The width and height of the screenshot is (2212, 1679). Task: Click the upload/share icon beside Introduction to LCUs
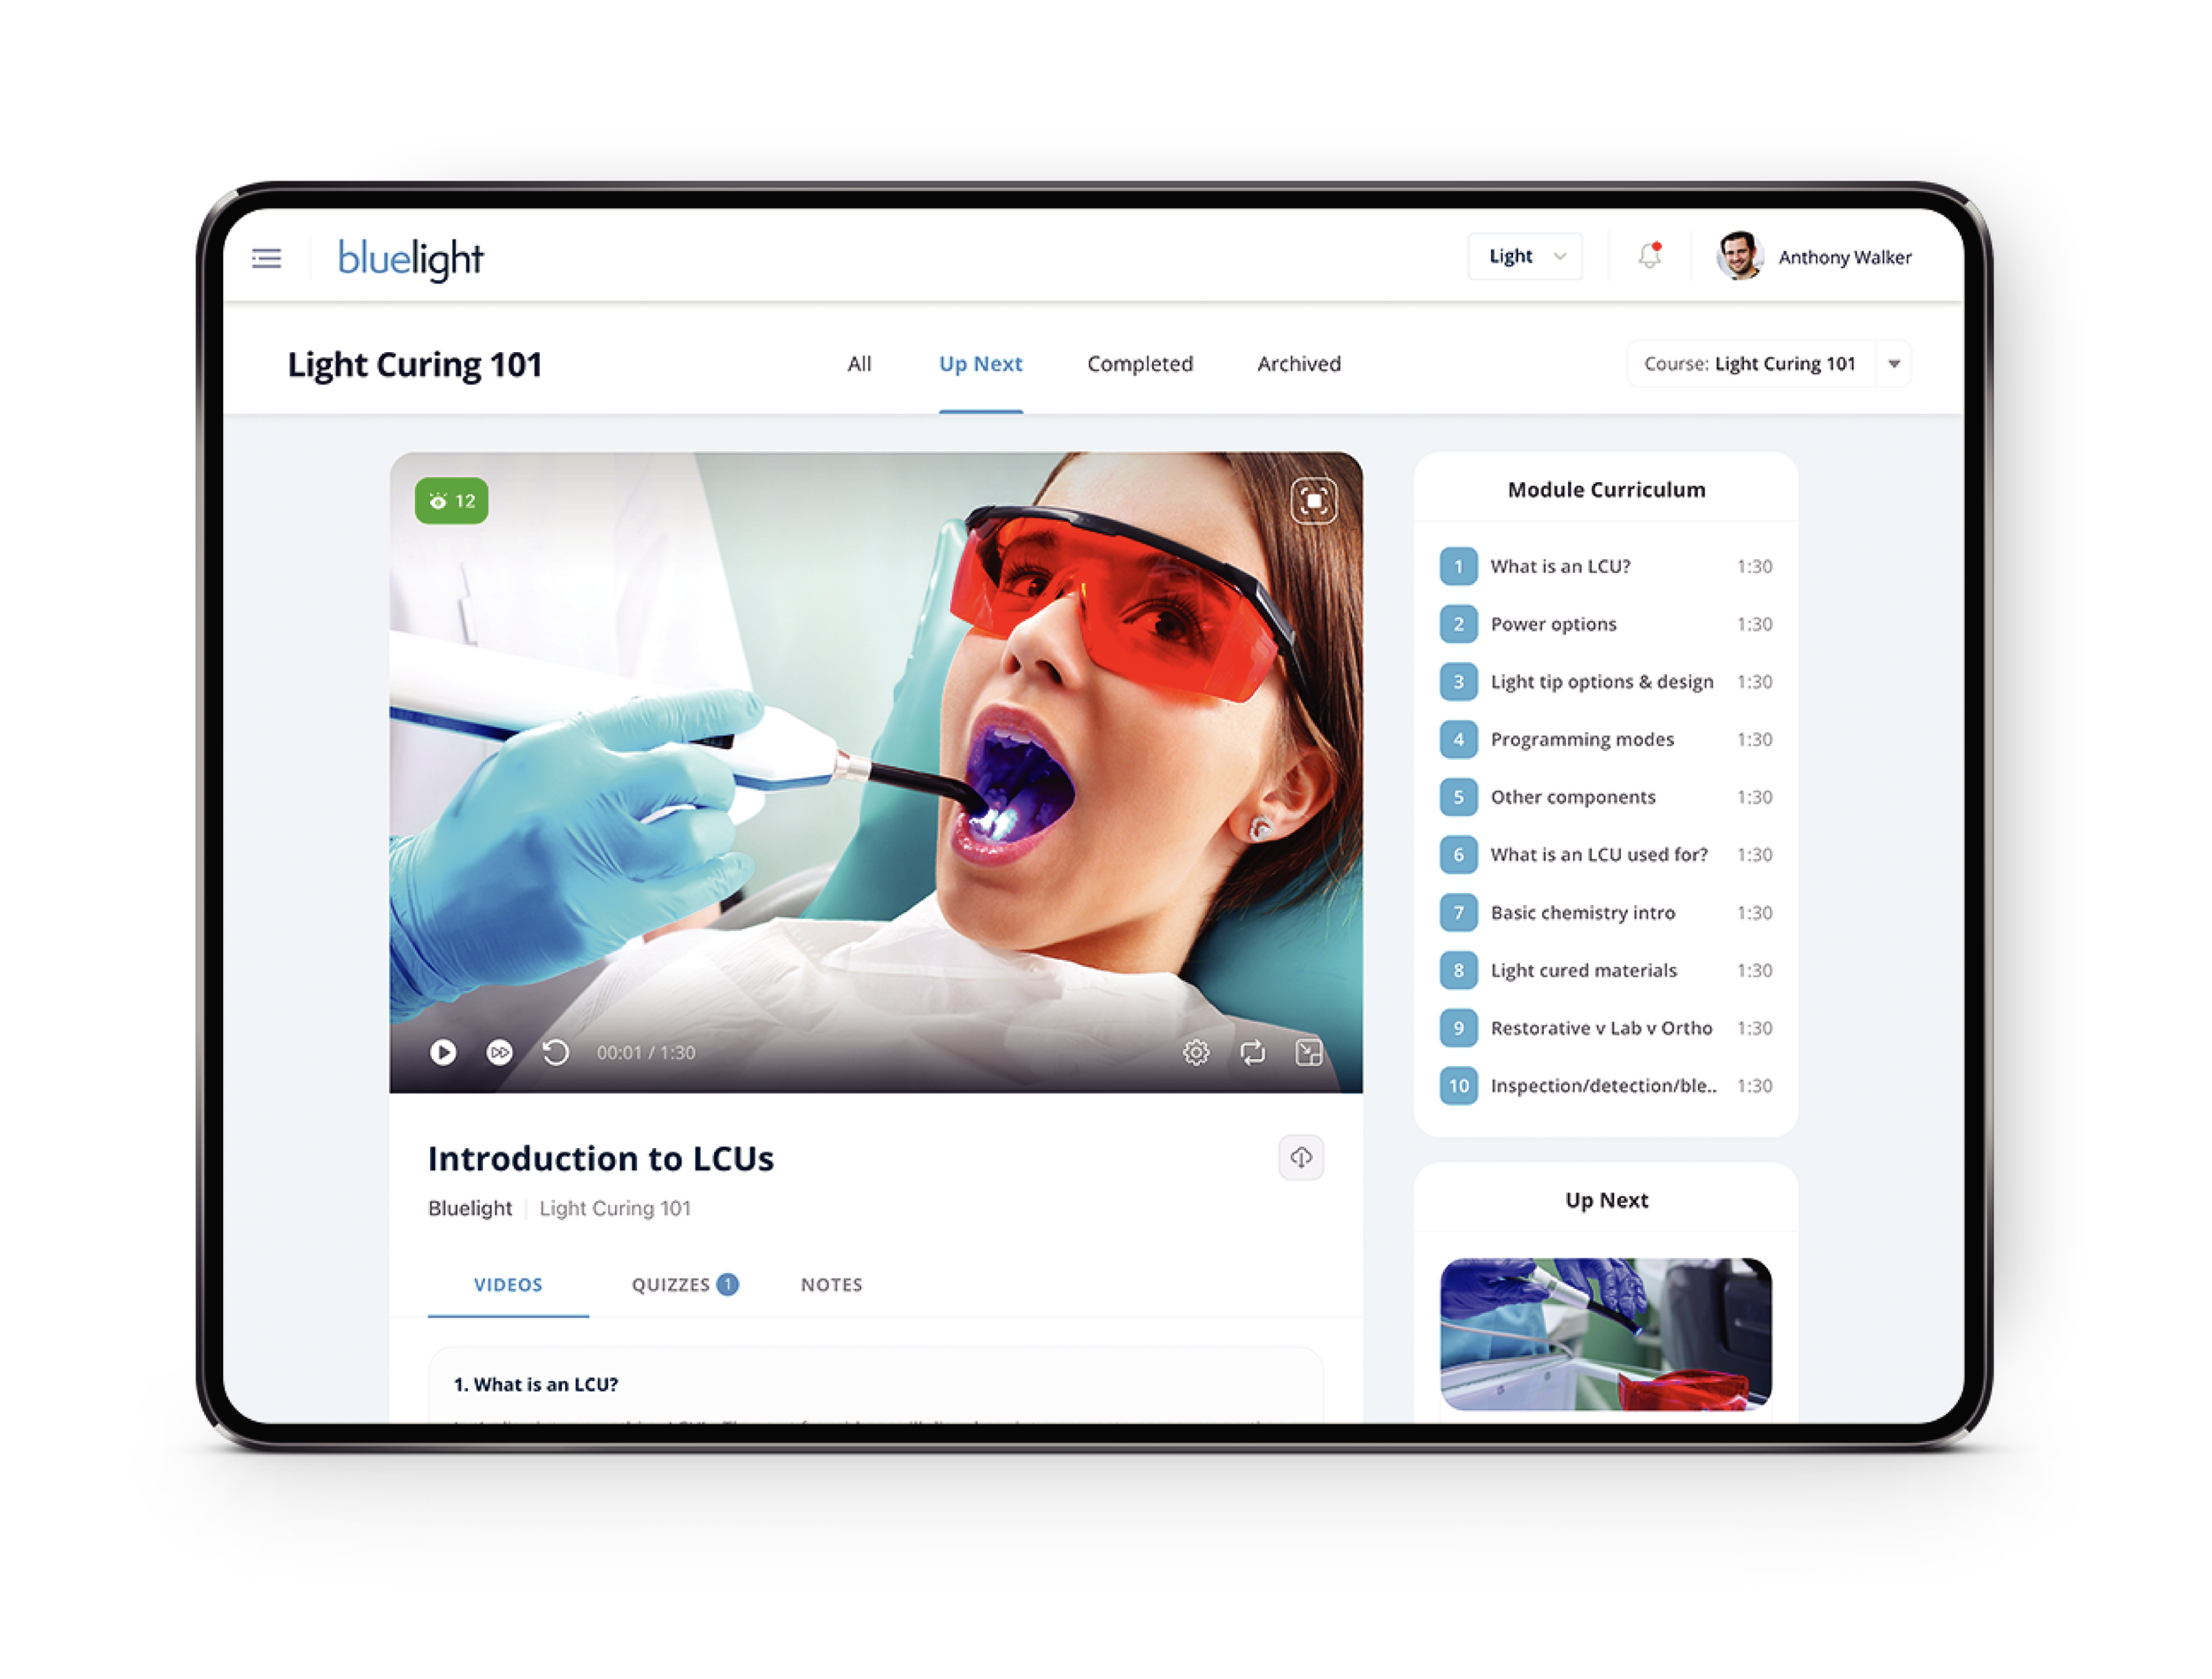click(x=1301, y=1157)
